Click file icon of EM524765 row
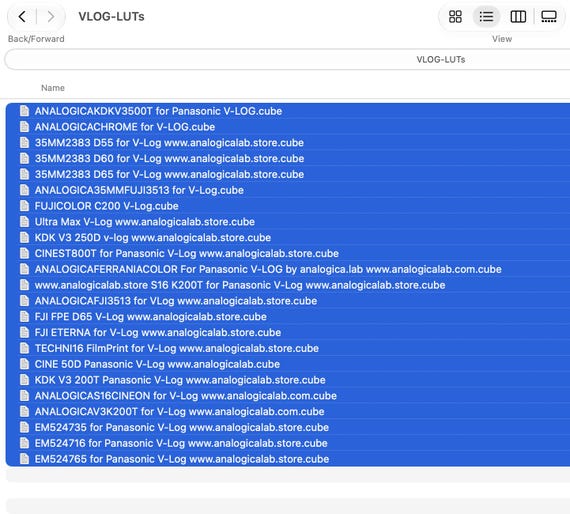 pyautogui.click(x=24, y=458)
